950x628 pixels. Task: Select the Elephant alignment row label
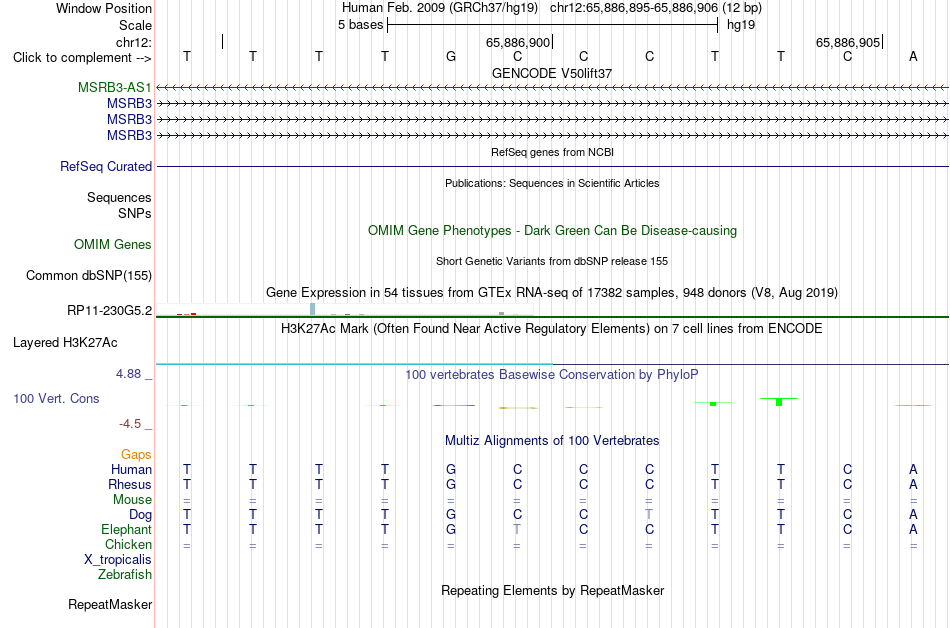pyautogui.click(x=126, y=530)
